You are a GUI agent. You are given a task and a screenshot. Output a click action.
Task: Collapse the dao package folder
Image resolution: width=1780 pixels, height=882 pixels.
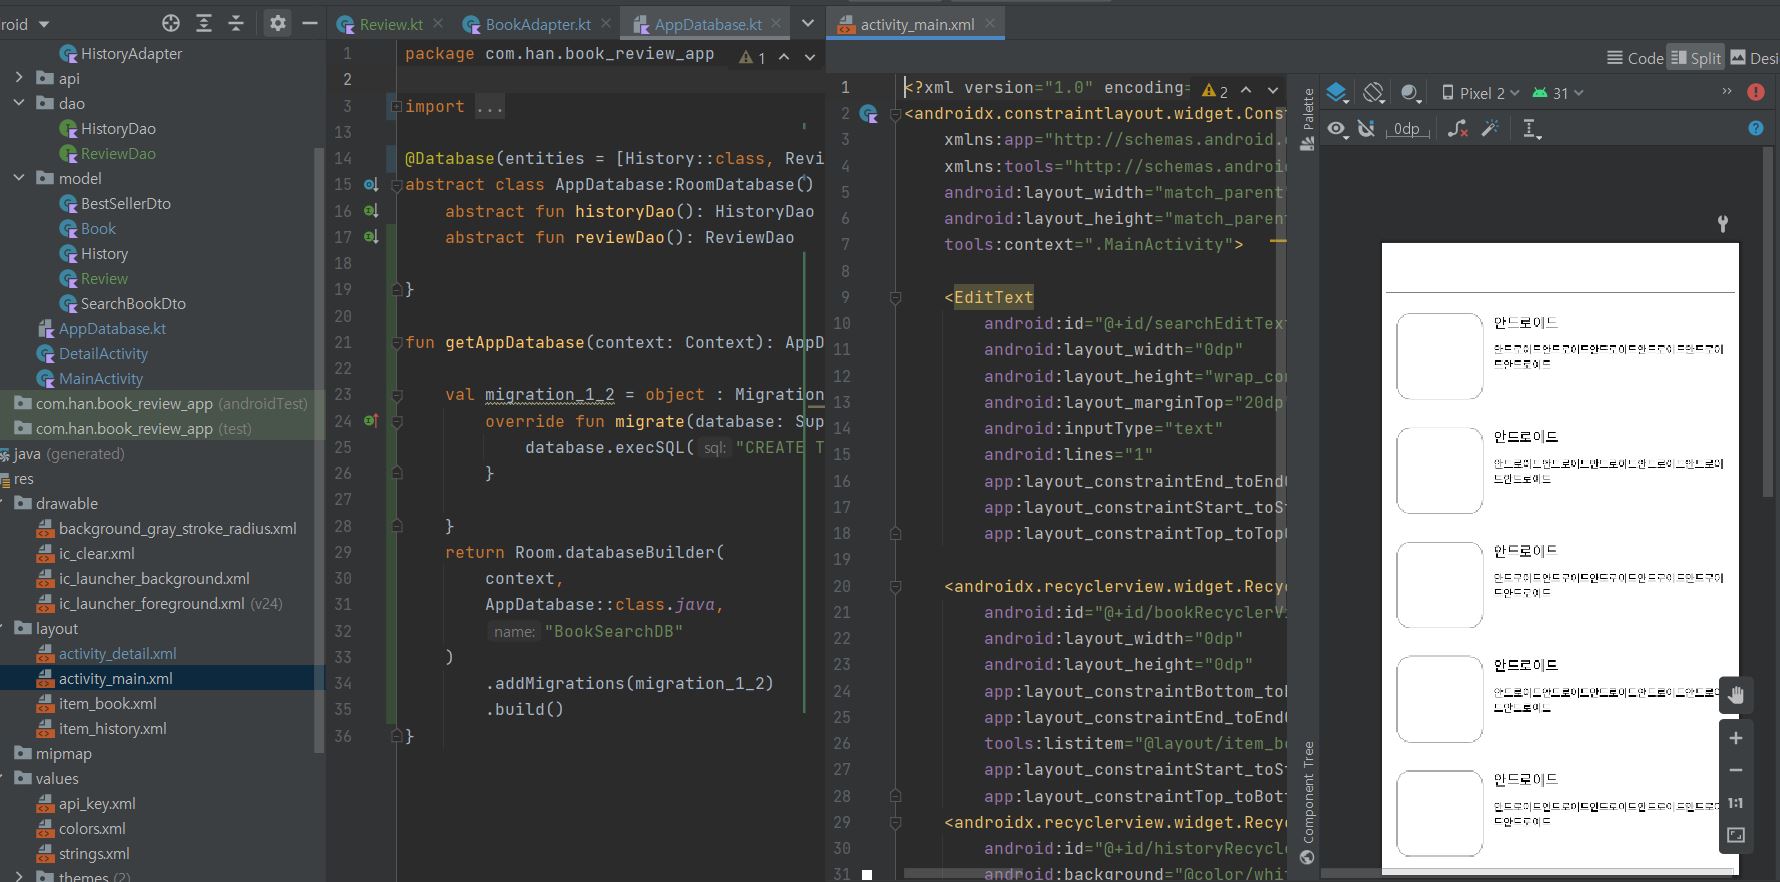click(x=19, y=103)
